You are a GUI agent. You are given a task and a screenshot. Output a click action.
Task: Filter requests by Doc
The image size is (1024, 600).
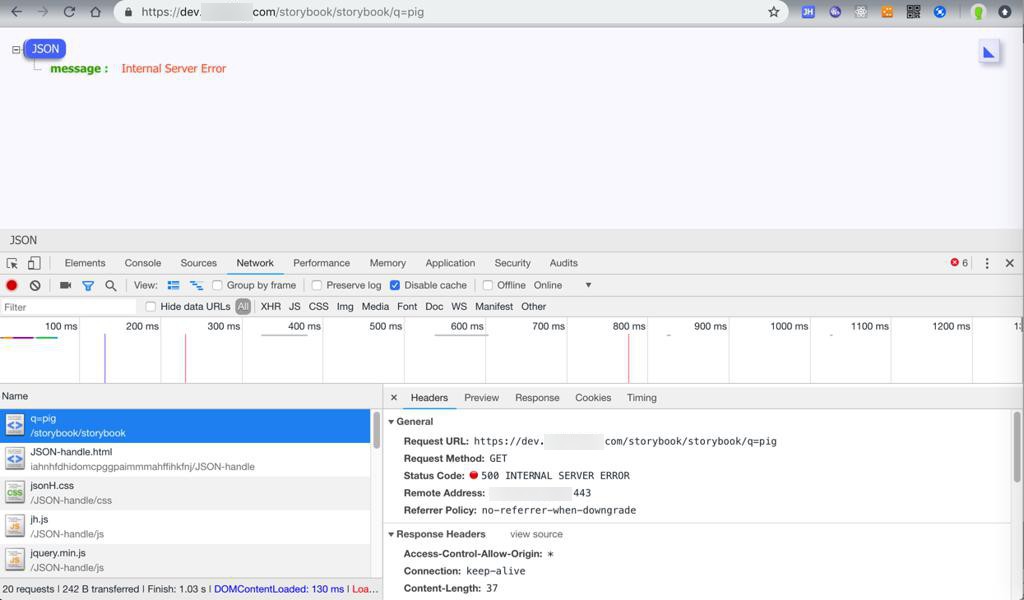[434, 306]
